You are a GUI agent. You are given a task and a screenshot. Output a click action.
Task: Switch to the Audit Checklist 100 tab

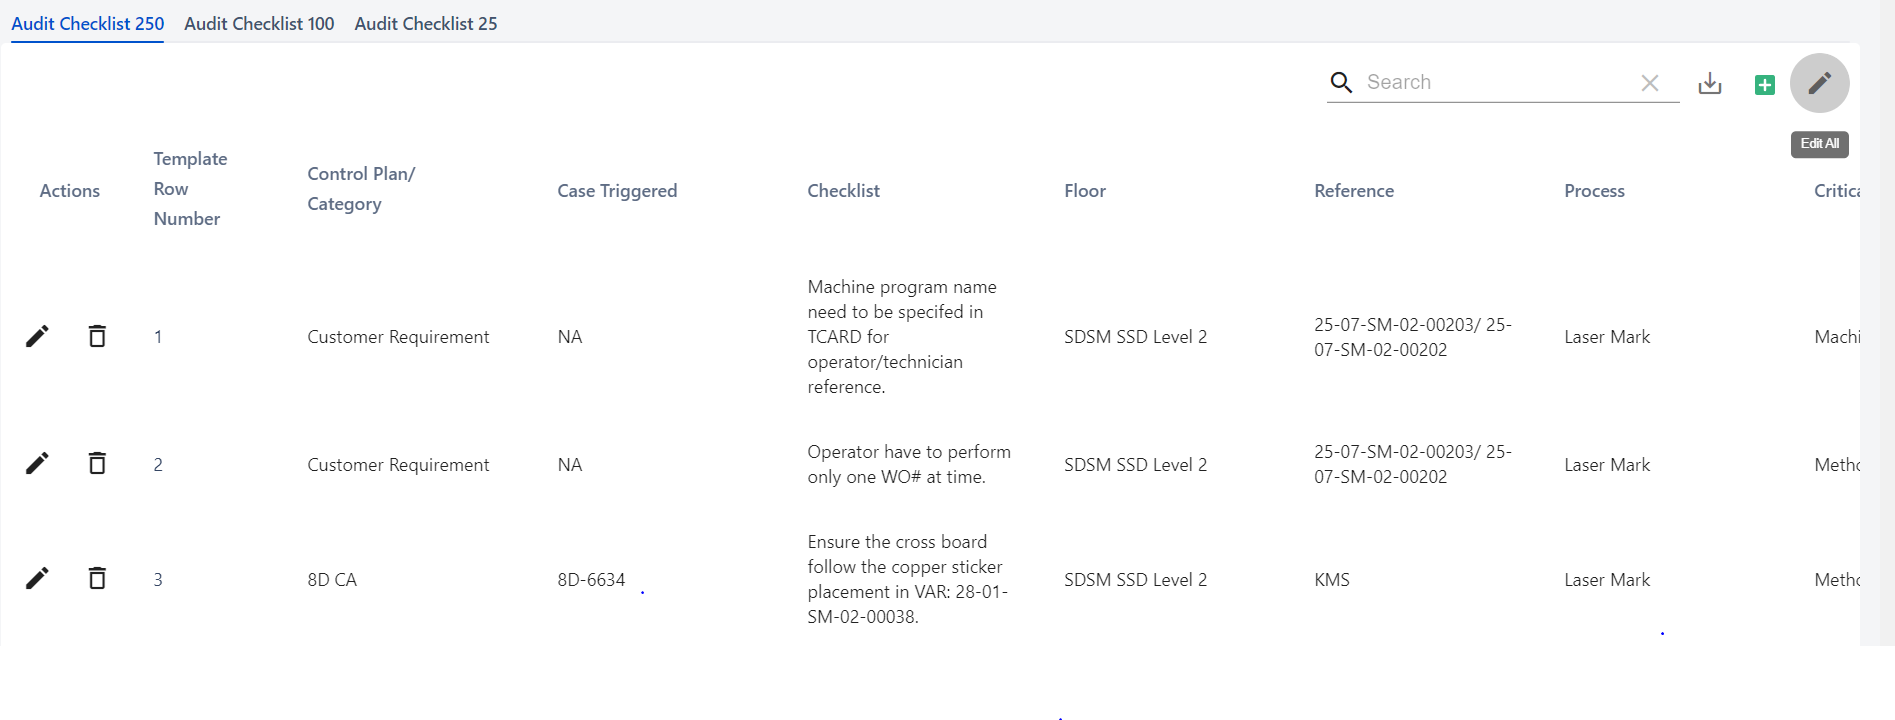(258, 23)
